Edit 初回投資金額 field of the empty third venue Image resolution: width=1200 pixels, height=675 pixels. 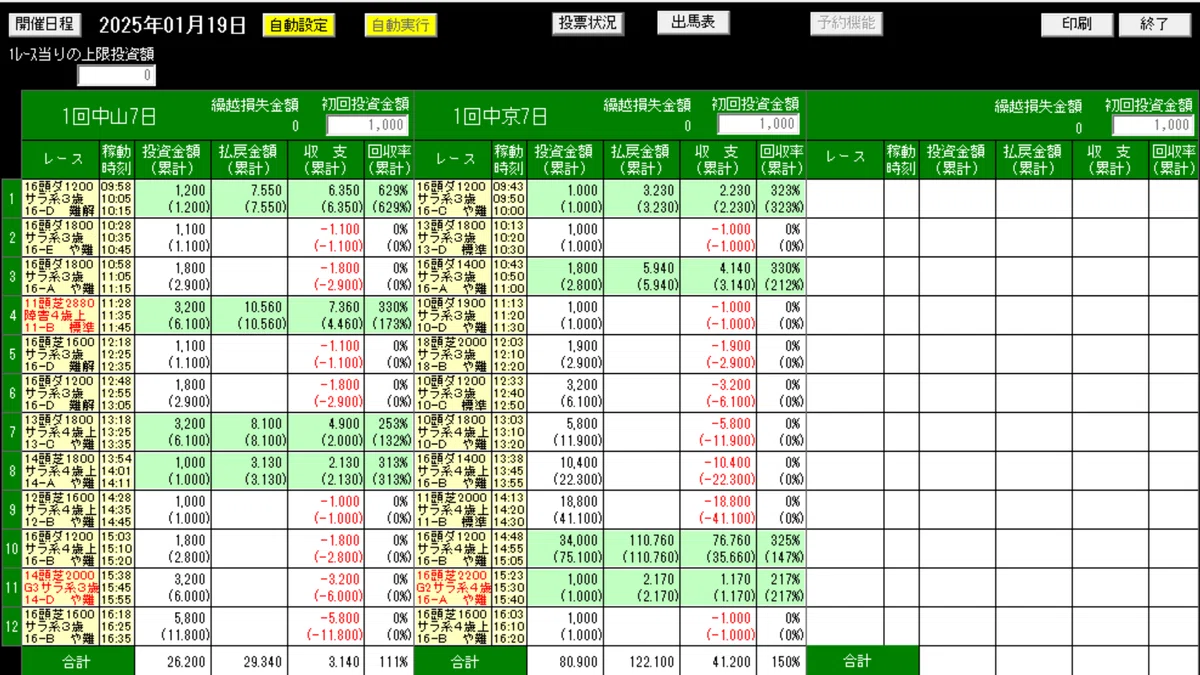tap(1153, 125)
